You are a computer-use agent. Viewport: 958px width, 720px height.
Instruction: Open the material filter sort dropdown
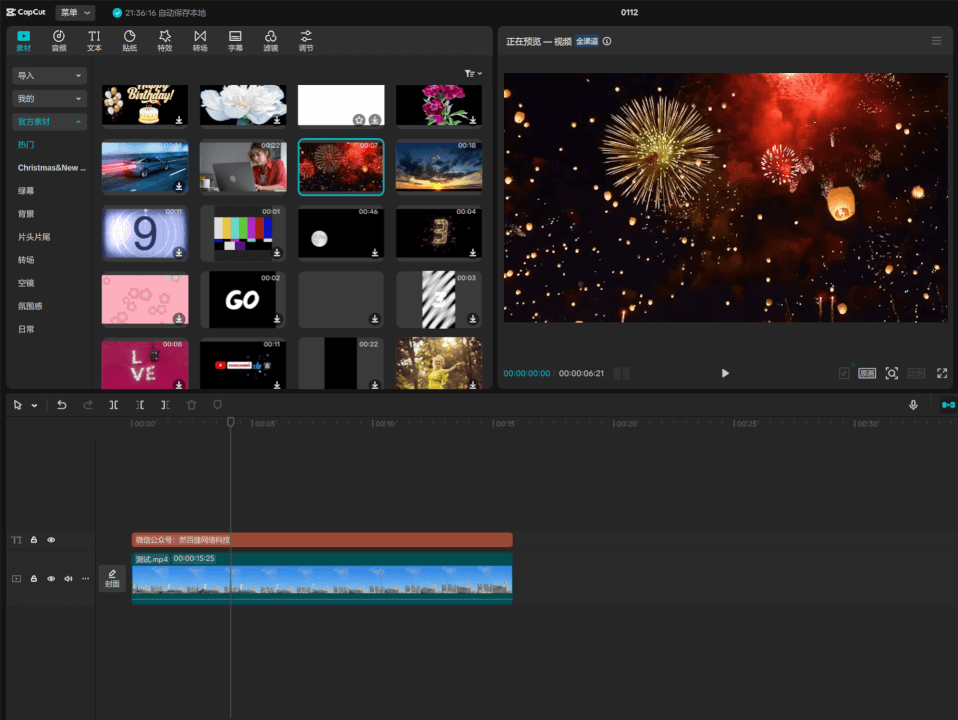tap(473, 74)
